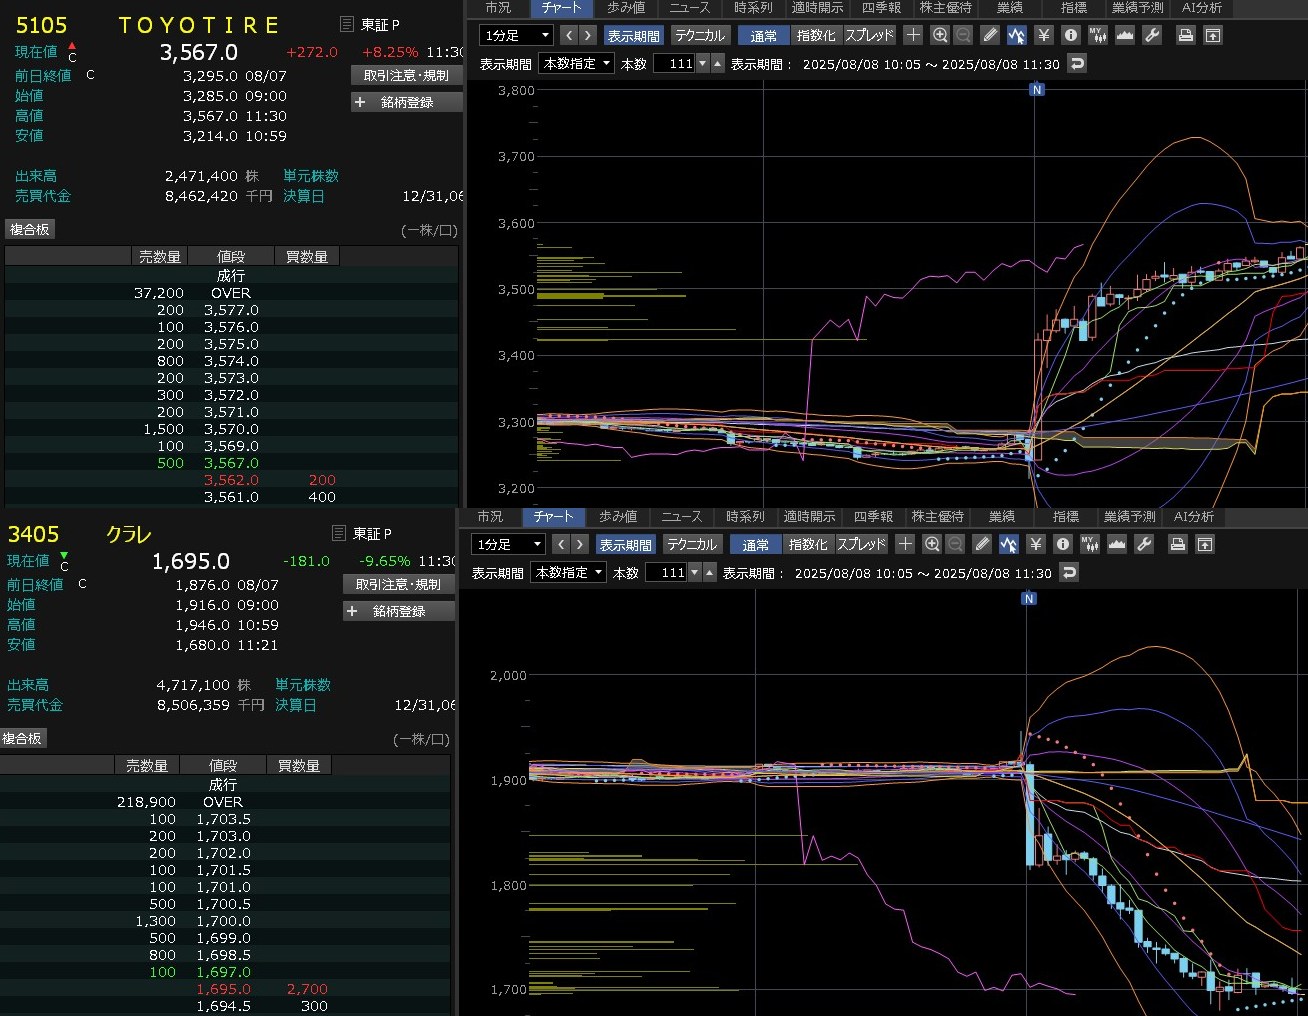Viewport: 1308px width, 1016px height.
Task: Click N marker on bottom chart timeline
Action: coord(1029,598)
